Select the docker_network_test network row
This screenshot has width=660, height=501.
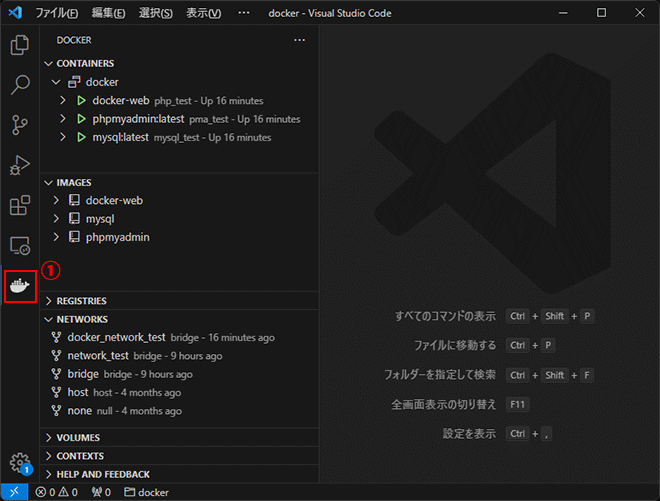coord(180,337)
